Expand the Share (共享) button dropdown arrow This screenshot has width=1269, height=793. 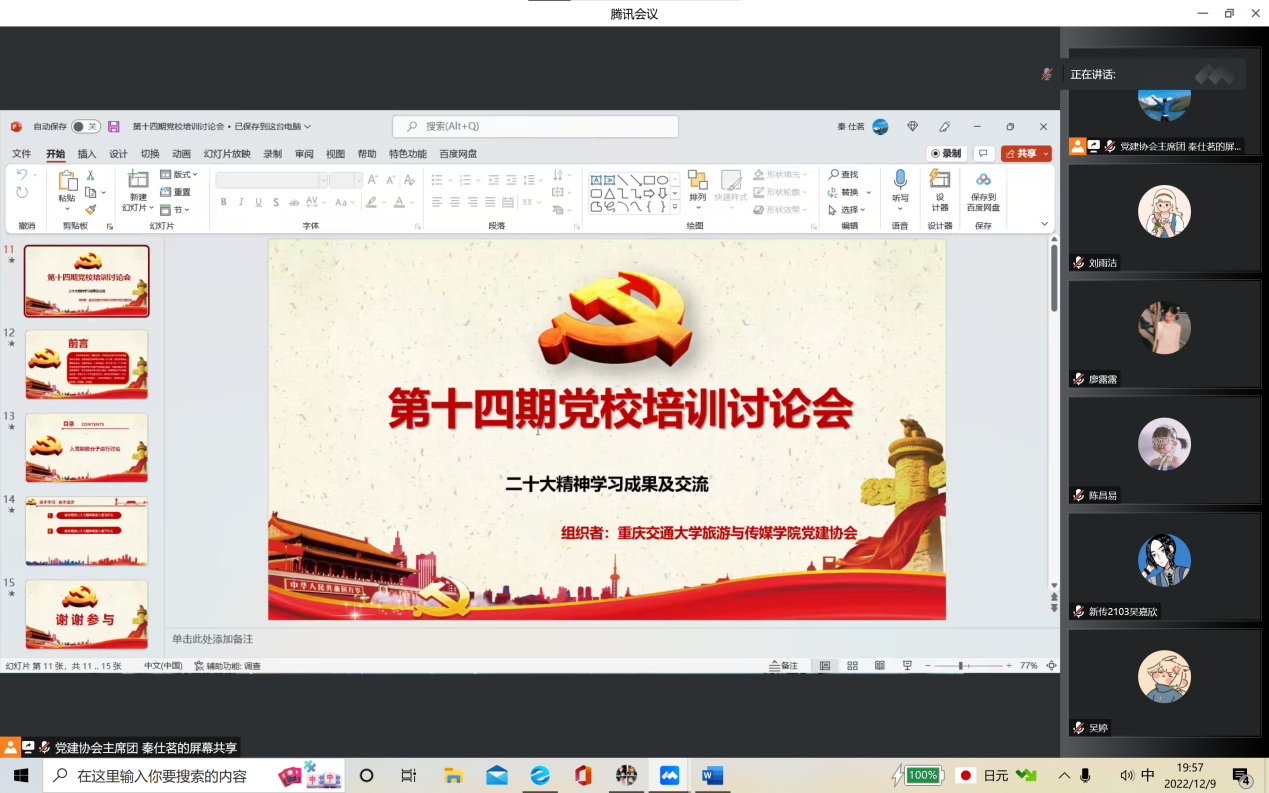1046,154
